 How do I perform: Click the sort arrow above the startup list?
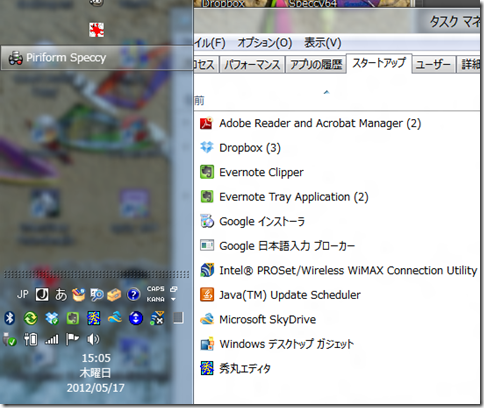click(327, 92)
